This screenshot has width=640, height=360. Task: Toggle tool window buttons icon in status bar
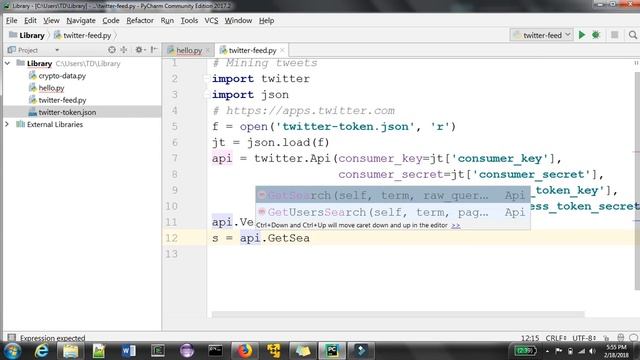coord(11,338)
